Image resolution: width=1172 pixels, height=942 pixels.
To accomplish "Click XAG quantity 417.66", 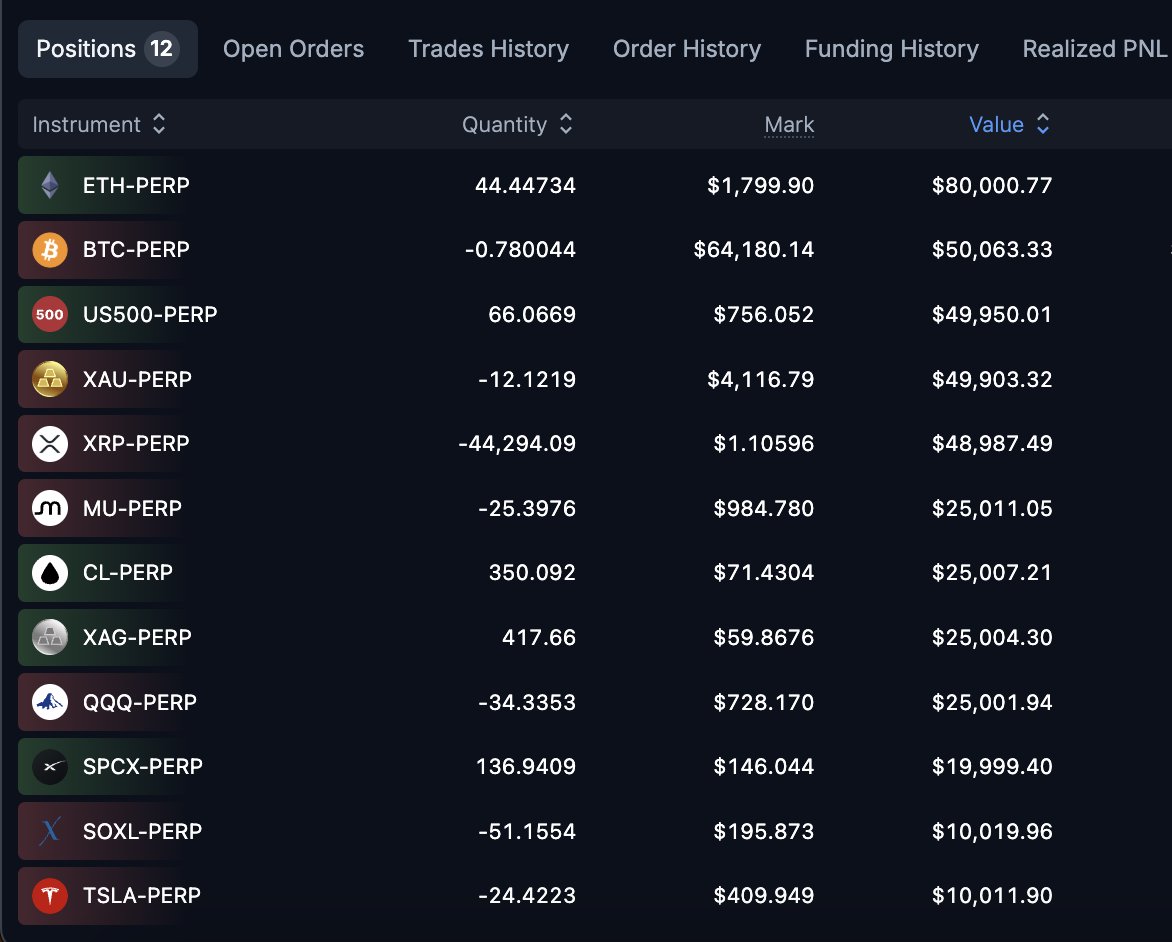I will [539, 637].
